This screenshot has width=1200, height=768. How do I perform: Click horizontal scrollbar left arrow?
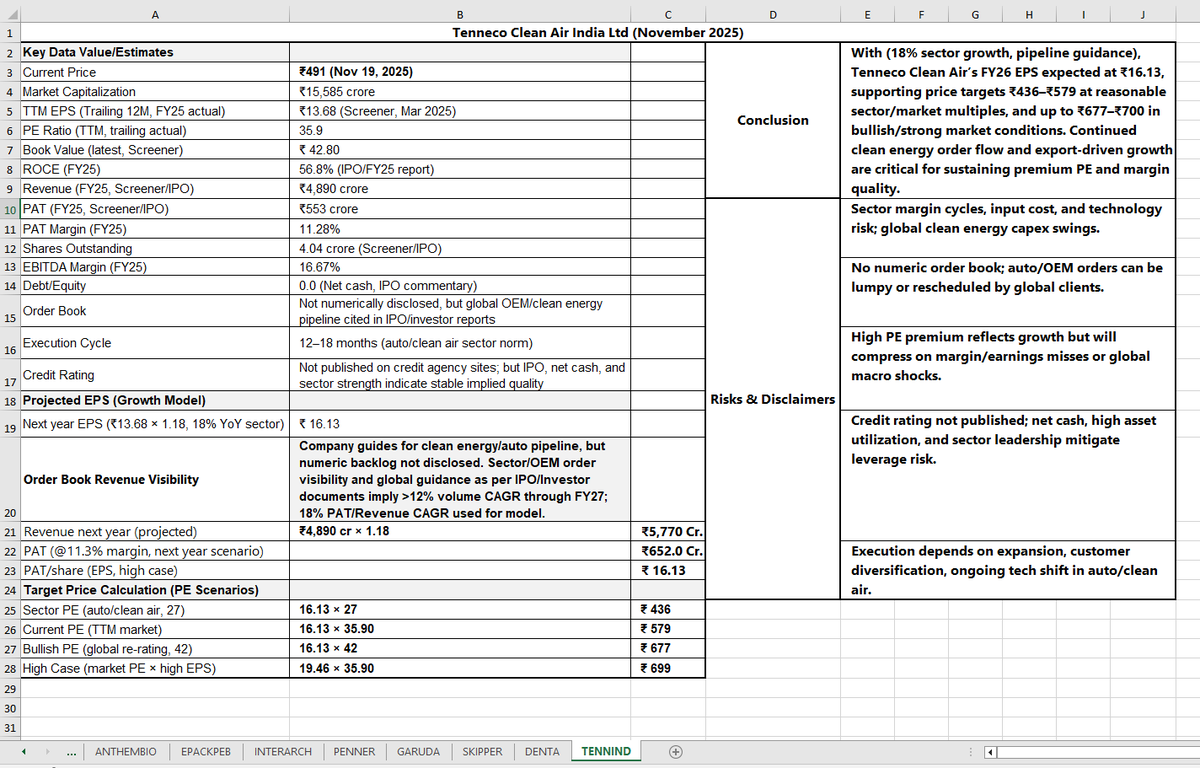click(x=990, y=751)
